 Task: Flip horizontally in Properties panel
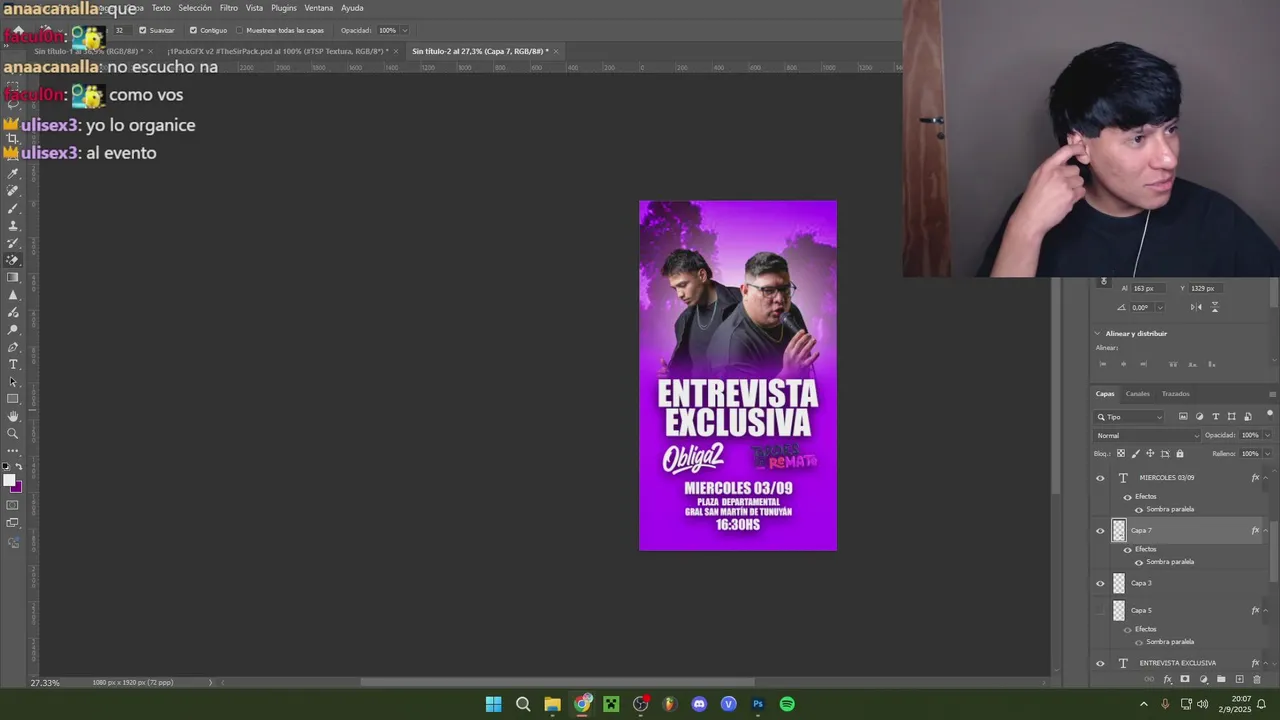pos(1196,307)
